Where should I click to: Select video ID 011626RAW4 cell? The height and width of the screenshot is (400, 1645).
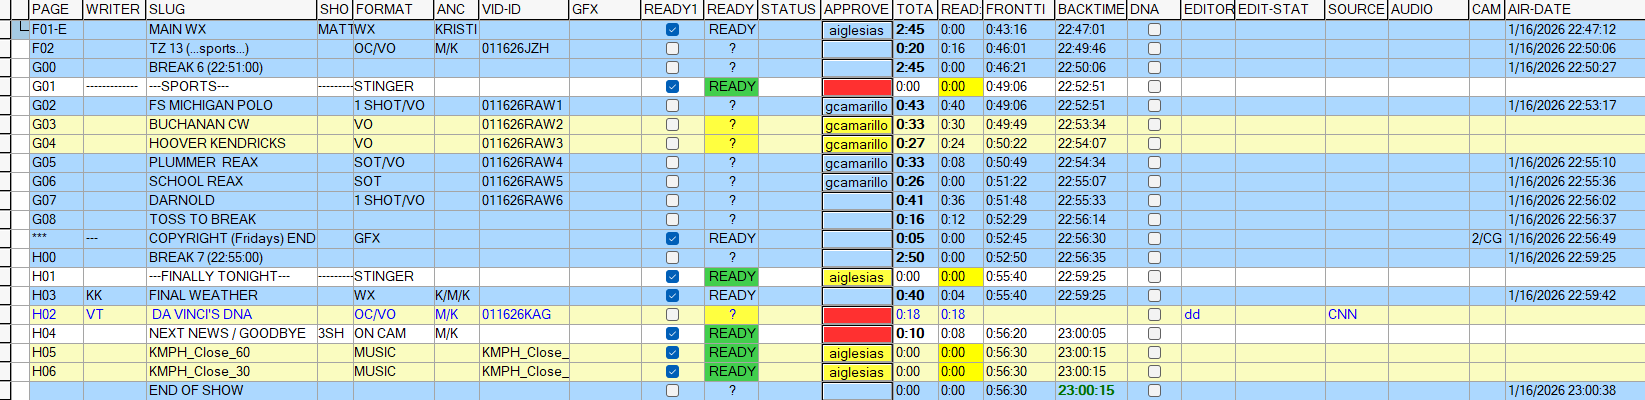tap(522, 163)
